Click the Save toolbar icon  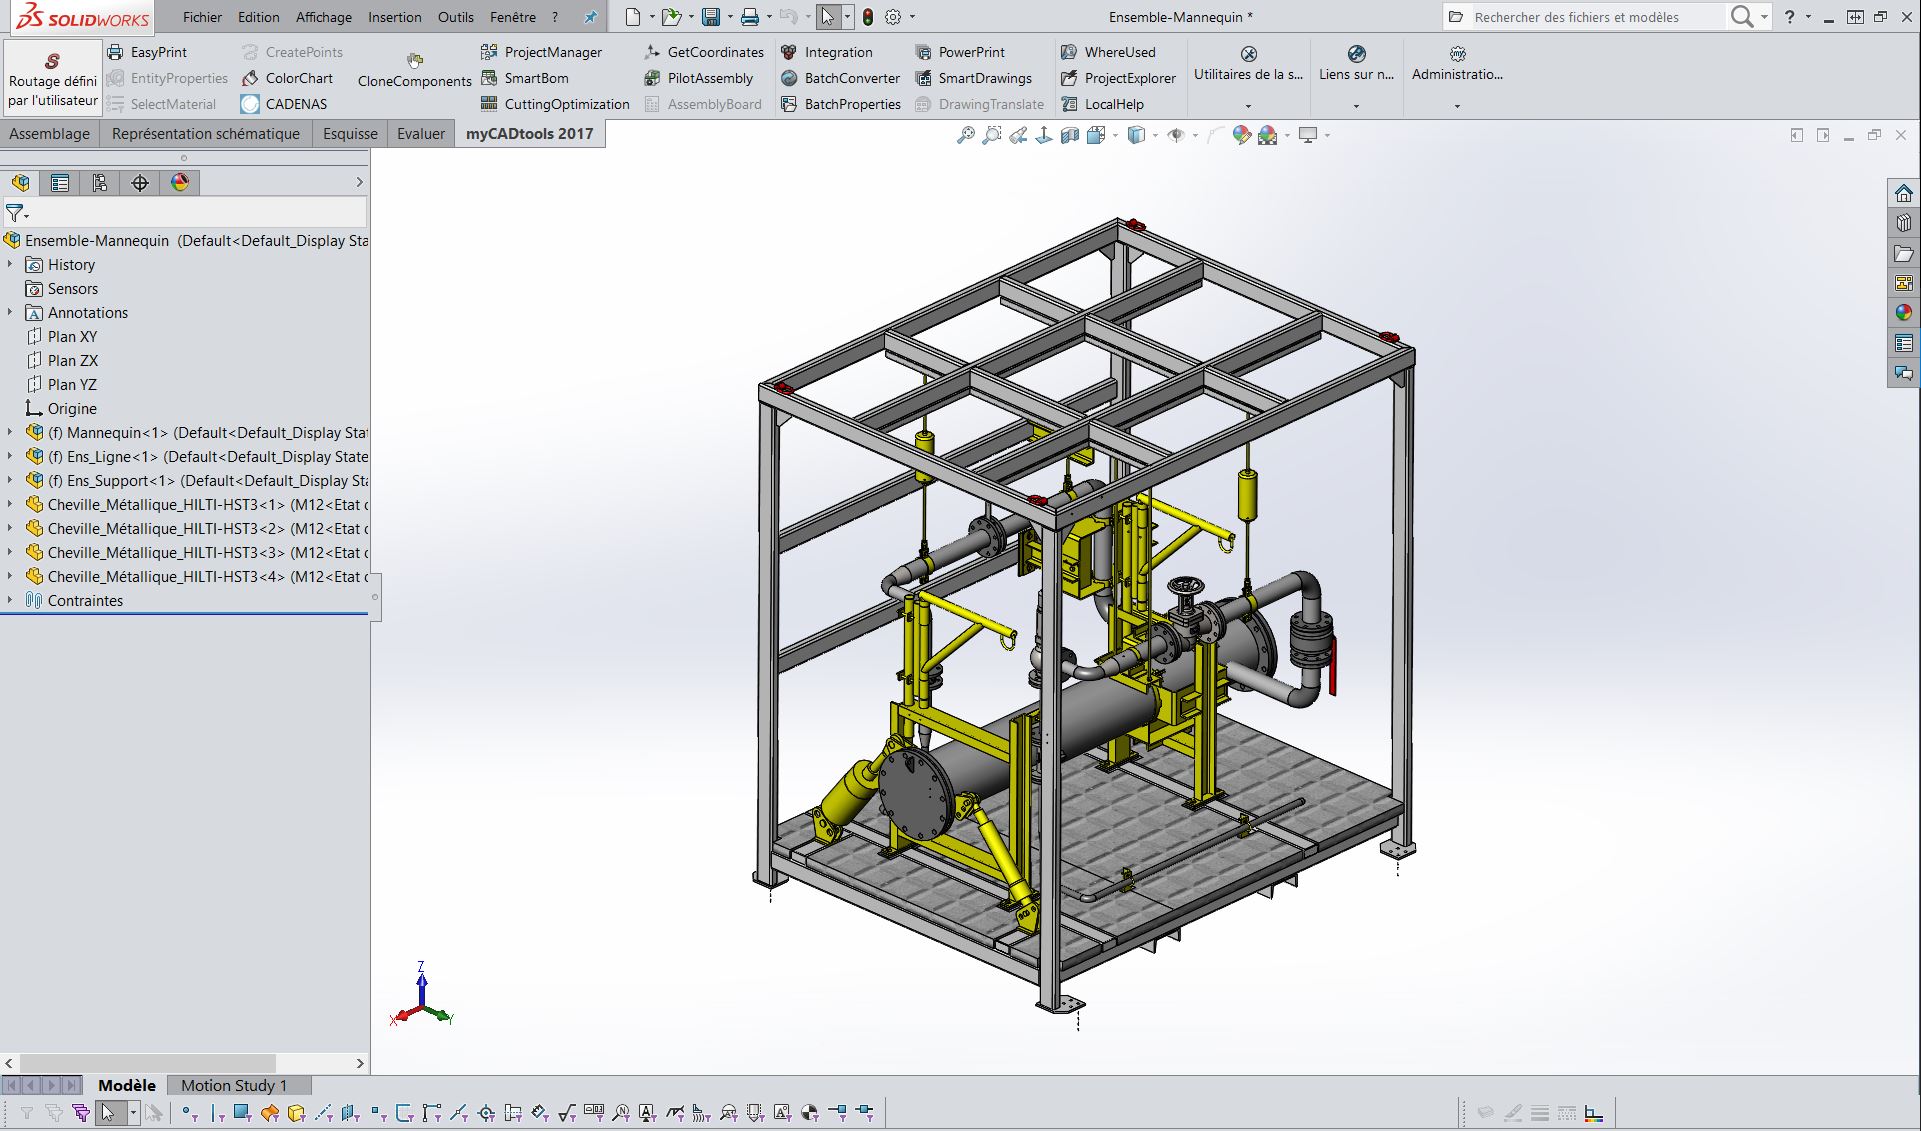click(x=711, y=17)
